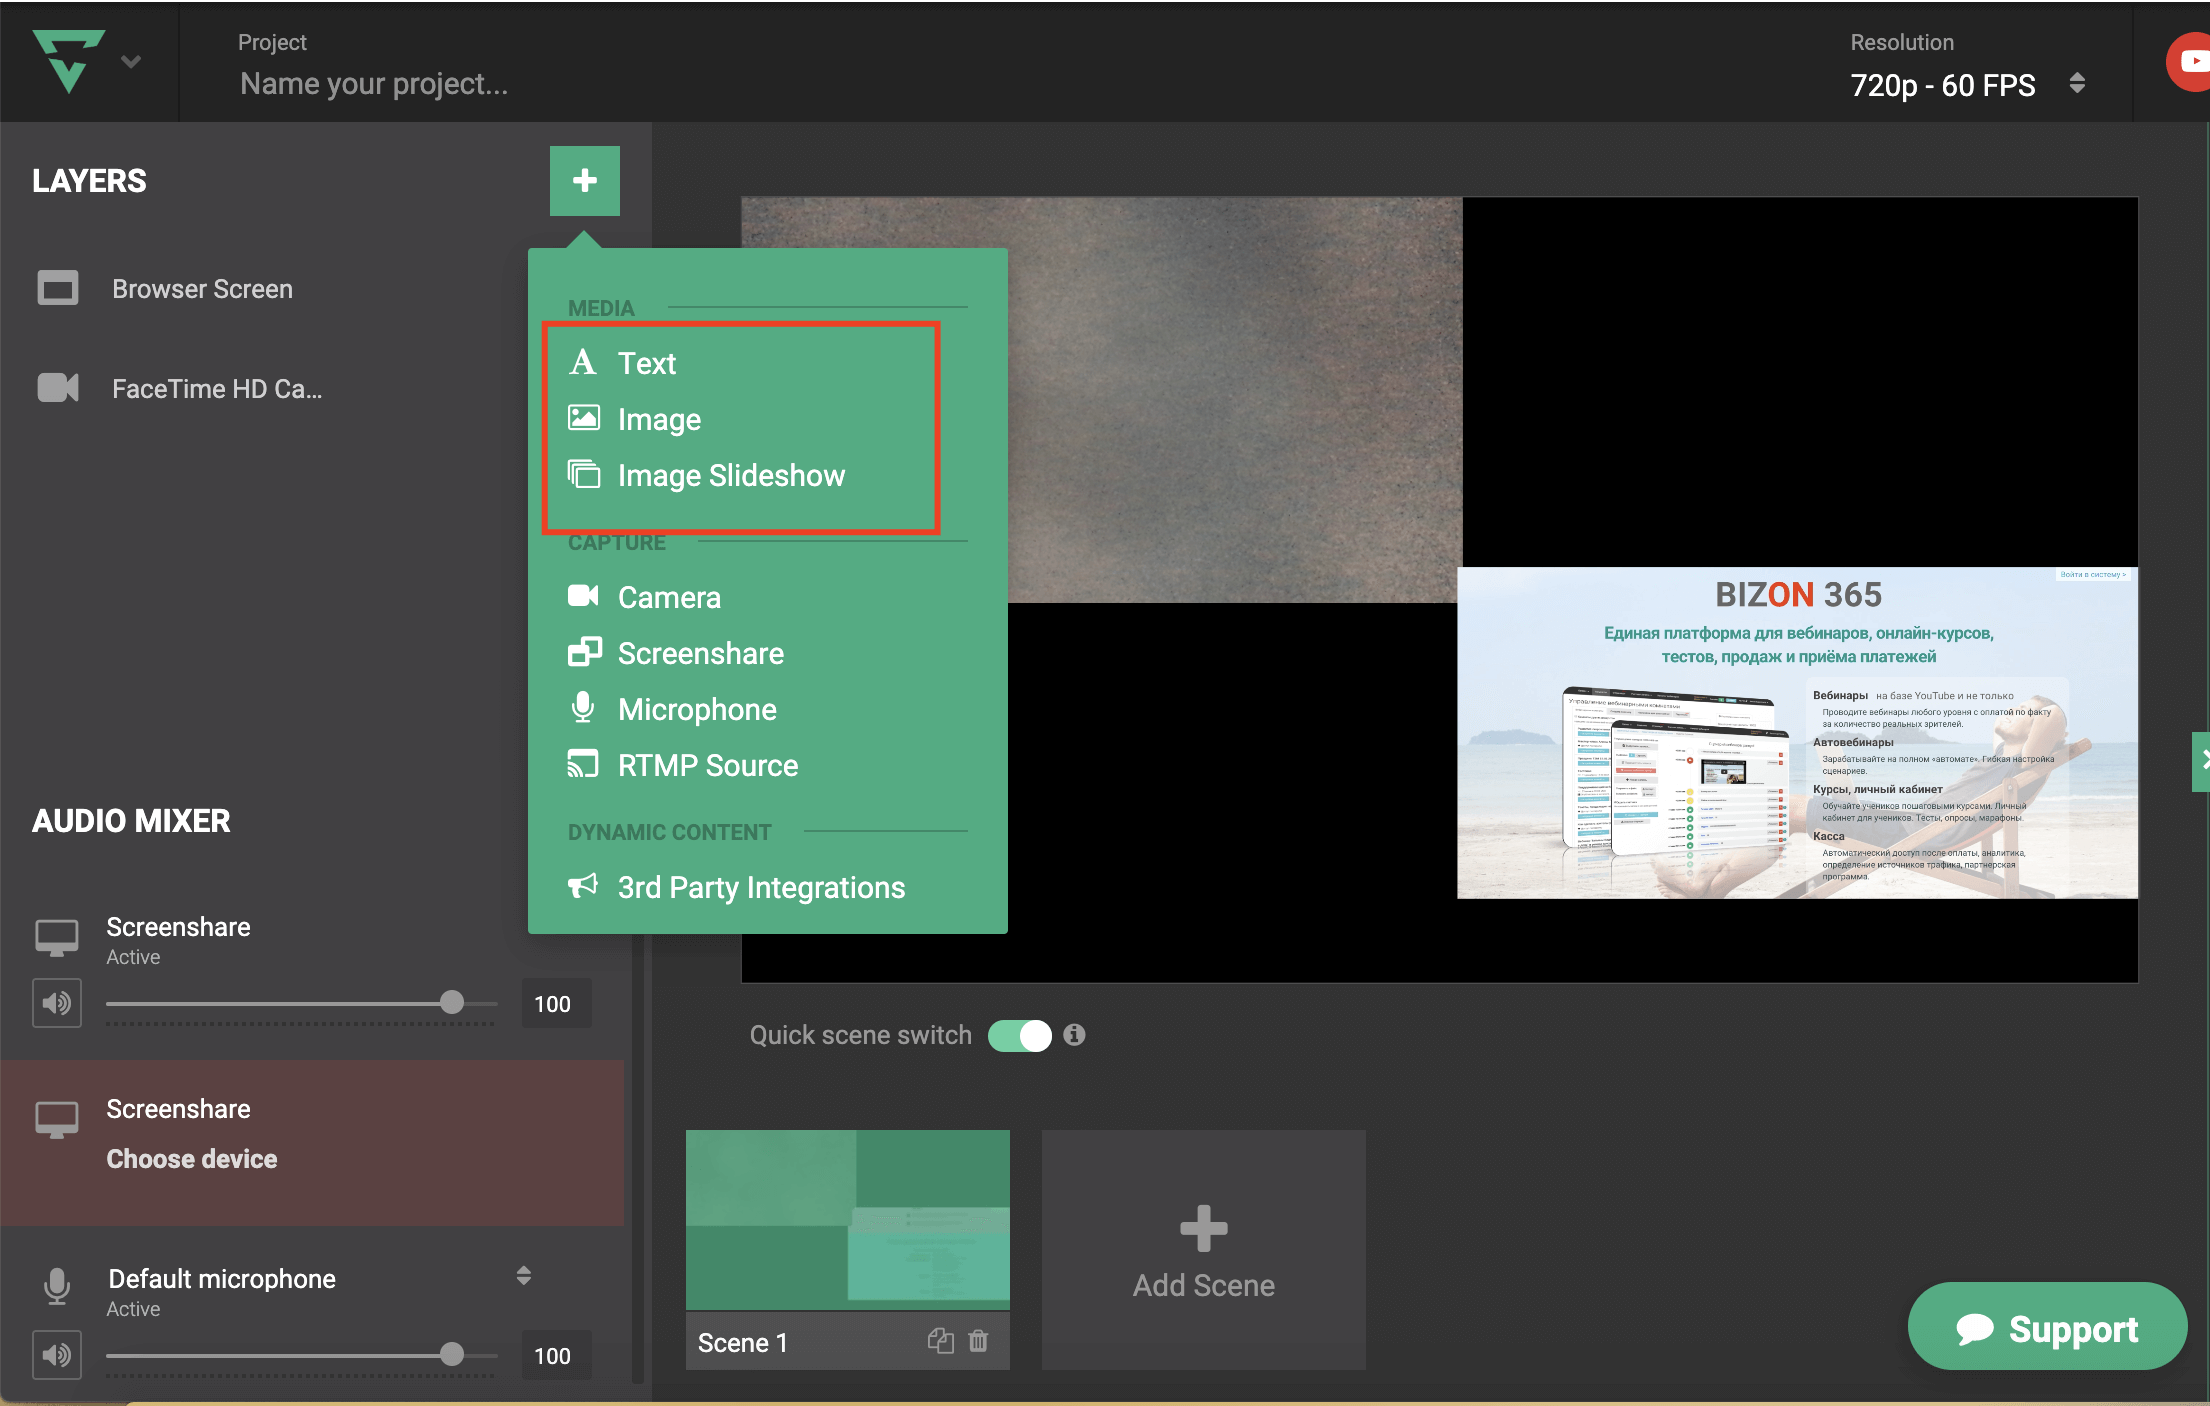The height and width of the screenshot is (1406, 2210).
Task: Mute the Default microphone speaker button
Action: coord(57,1355)
